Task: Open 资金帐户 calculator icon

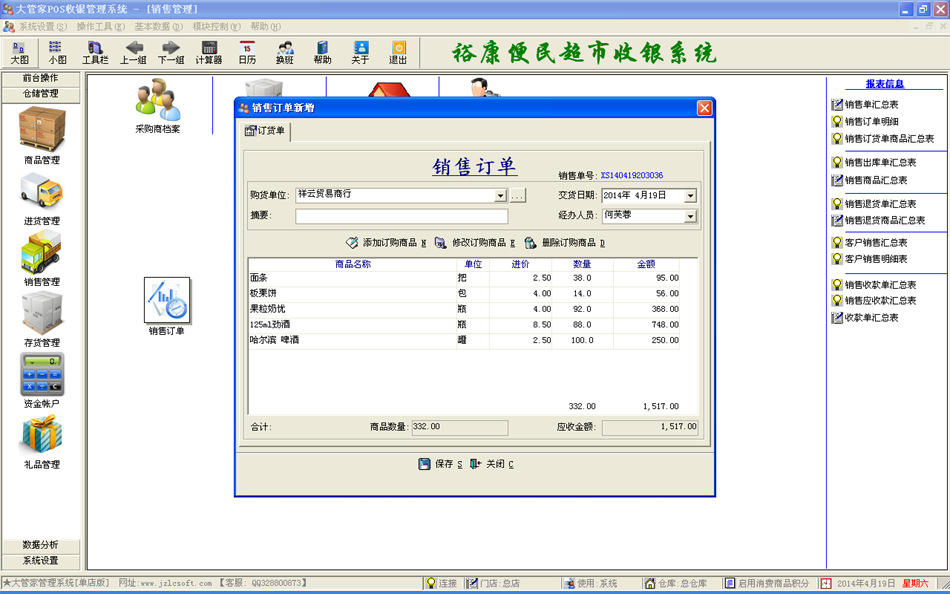Action: 42,381
